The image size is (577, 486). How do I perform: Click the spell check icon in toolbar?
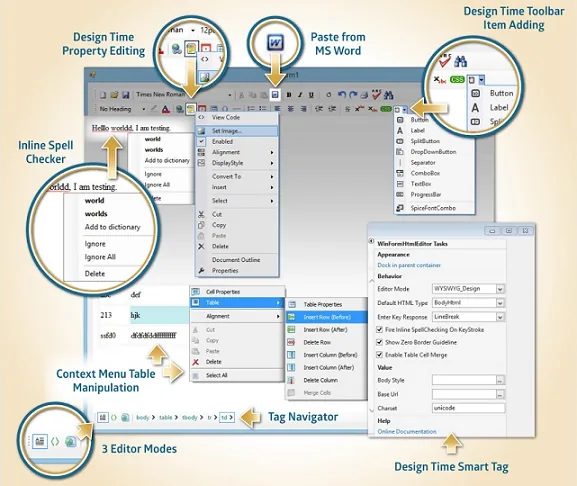tap(376, 95)
